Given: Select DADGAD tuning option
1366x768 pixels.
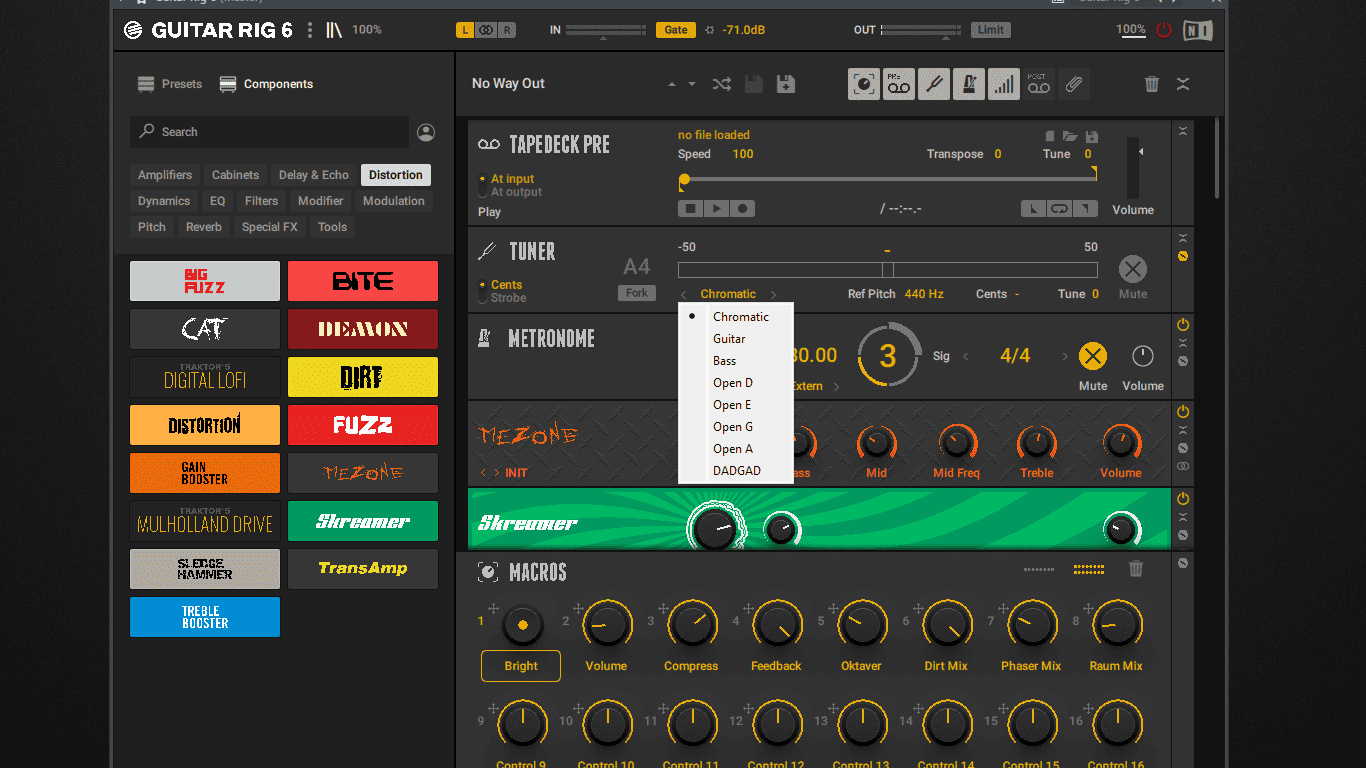Looking at the screenshot, I should (736, 471).
